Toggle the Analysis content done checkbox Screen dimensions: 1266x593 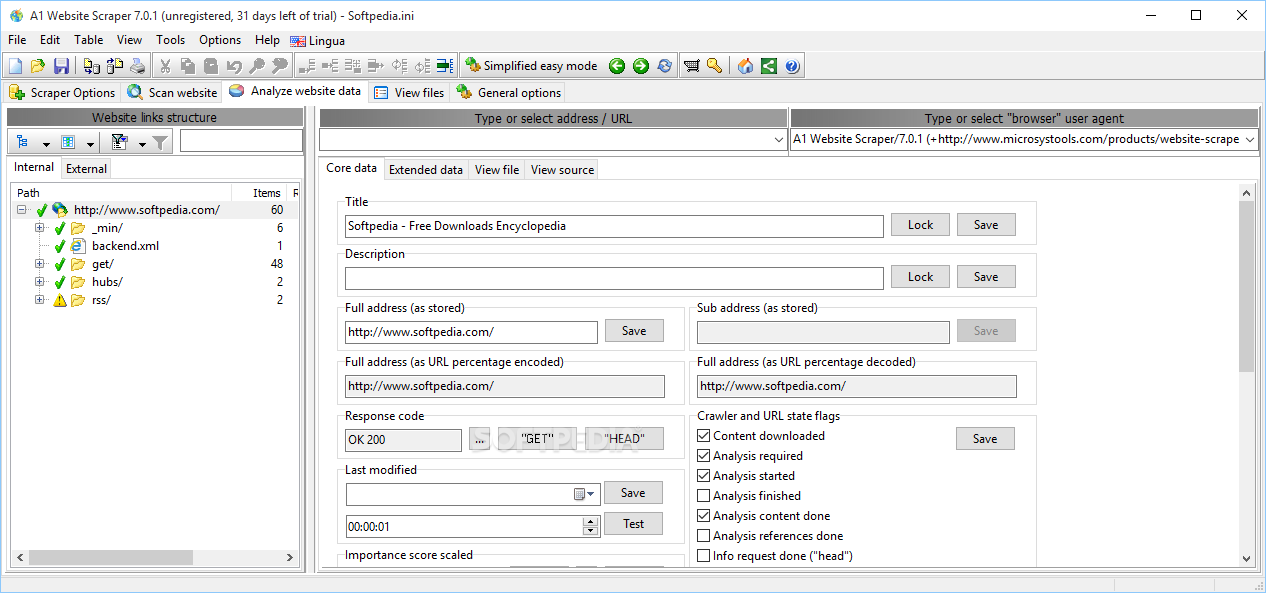tap(704, 516)
